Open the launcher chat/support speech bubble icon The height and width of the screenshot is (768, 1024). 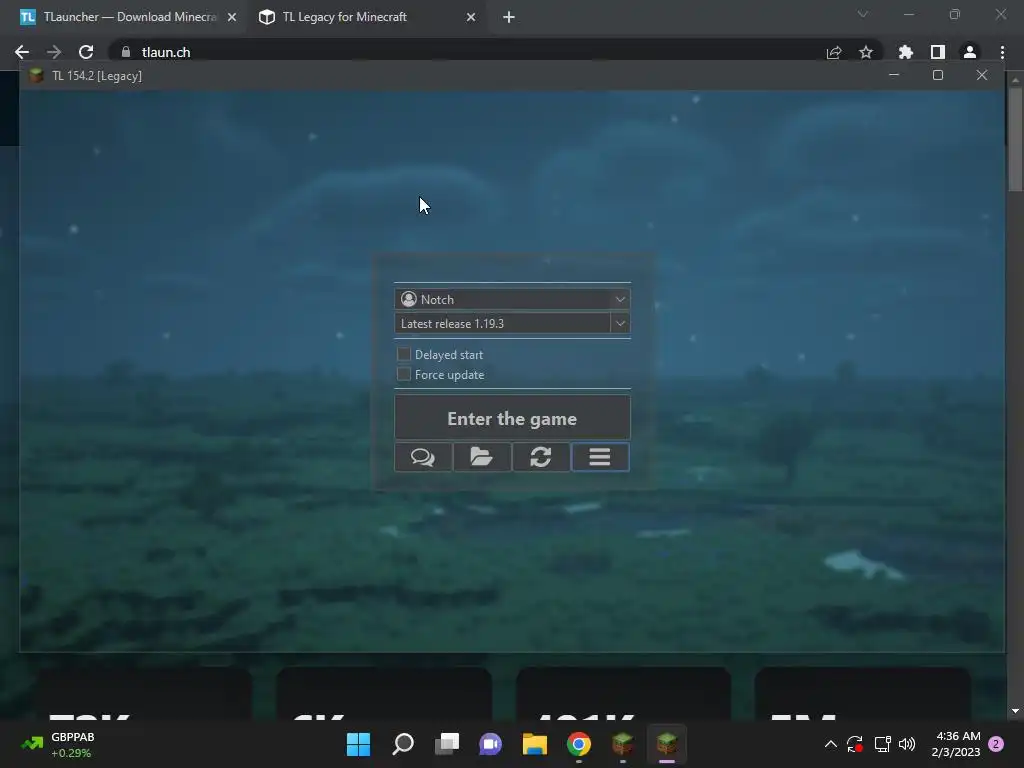(423, 456)
